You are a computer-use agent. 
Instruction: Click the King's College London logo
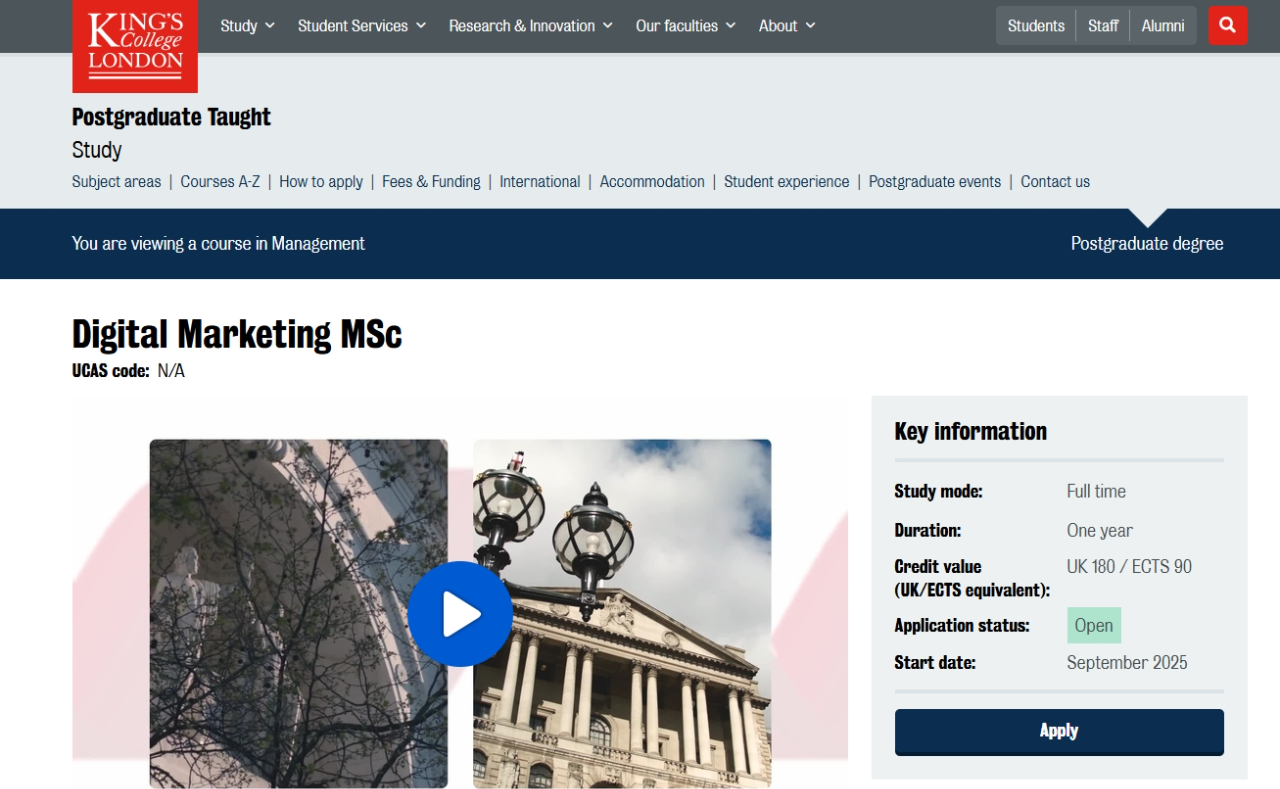[x=135, y=46]
